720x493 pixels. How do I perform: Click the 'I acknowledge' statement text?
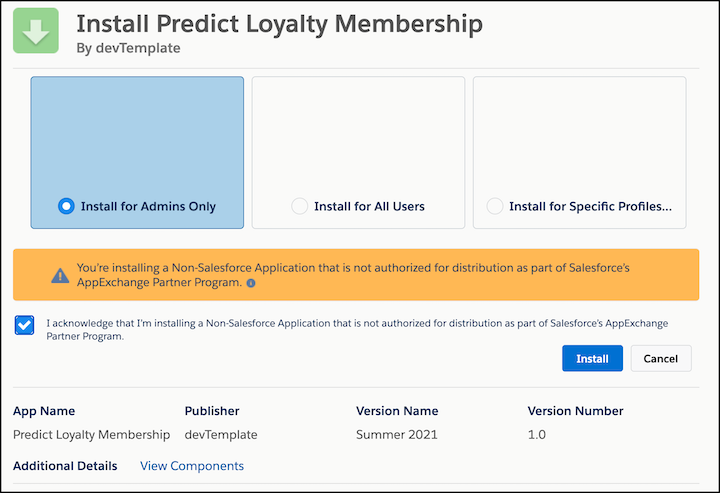click(x=357, y=330)
